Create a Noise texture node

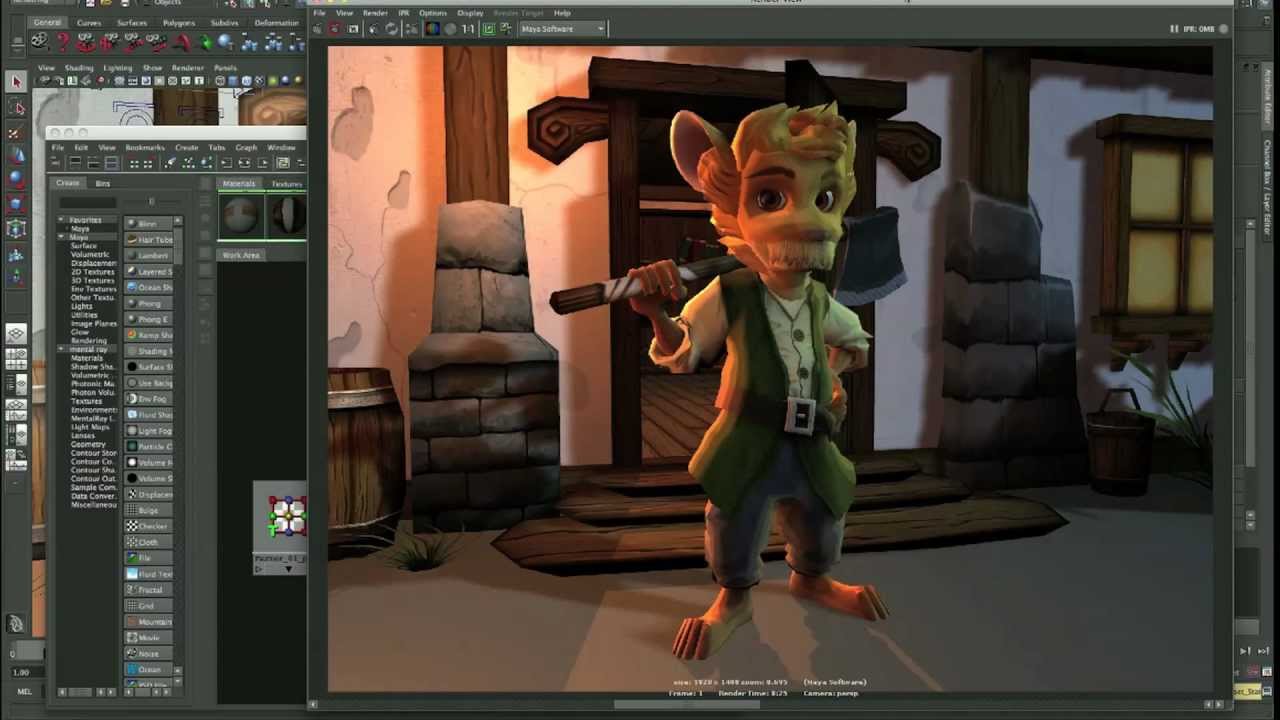pos(148,654)
